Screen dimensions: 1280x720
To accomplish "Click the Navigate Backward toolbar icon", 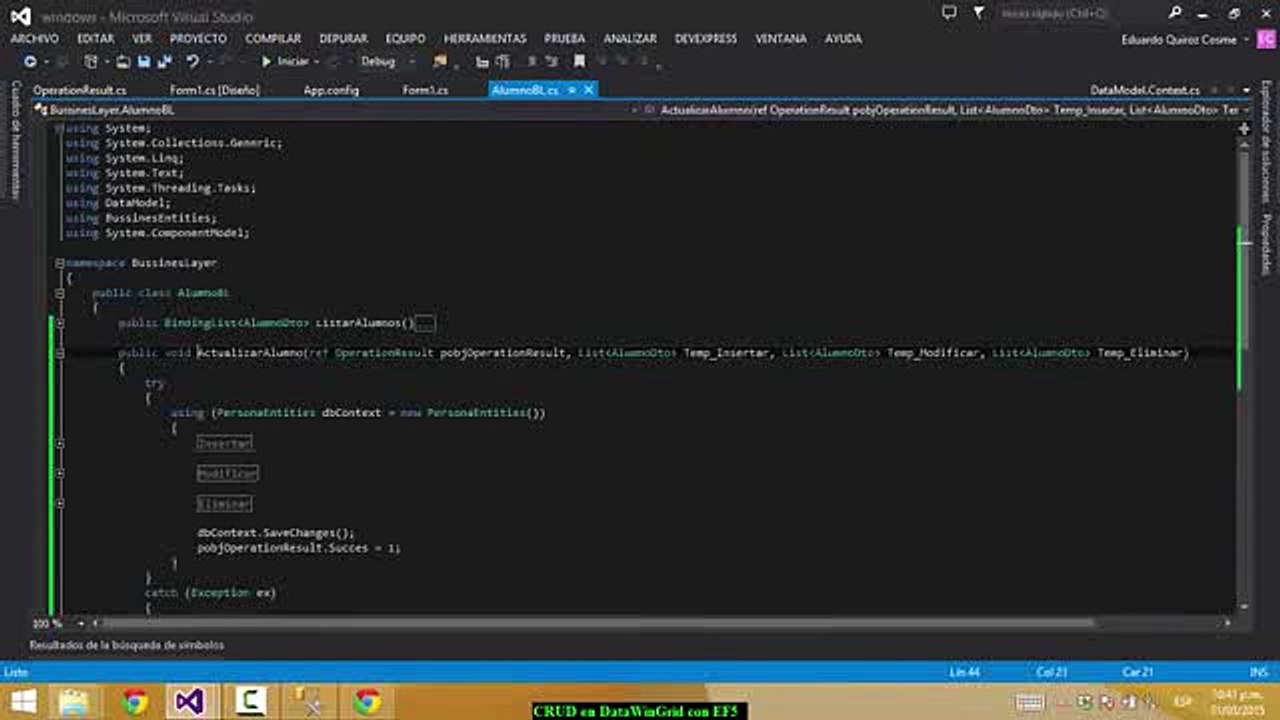I will 30,62.
